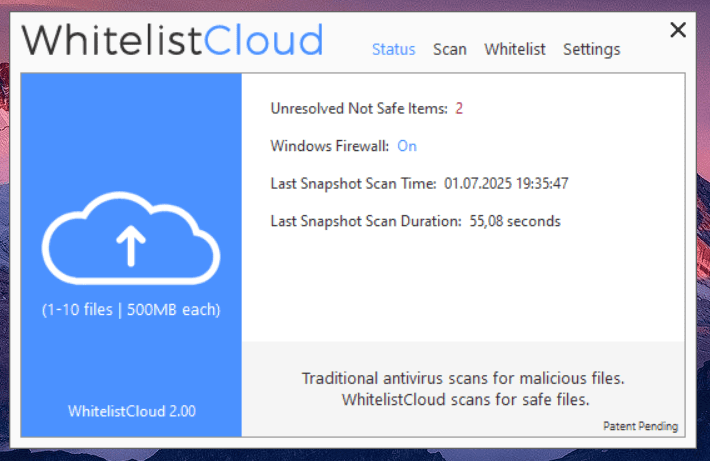710x461 pixels.
Task: Click the 'Patent Pending' text
Action: coord(640,426)
